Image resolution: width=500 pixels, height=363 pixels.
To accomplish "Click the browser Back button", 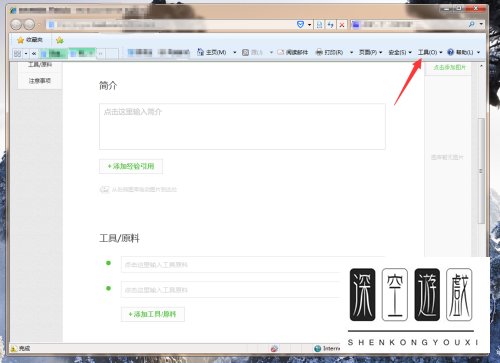I will coord(16,24).
